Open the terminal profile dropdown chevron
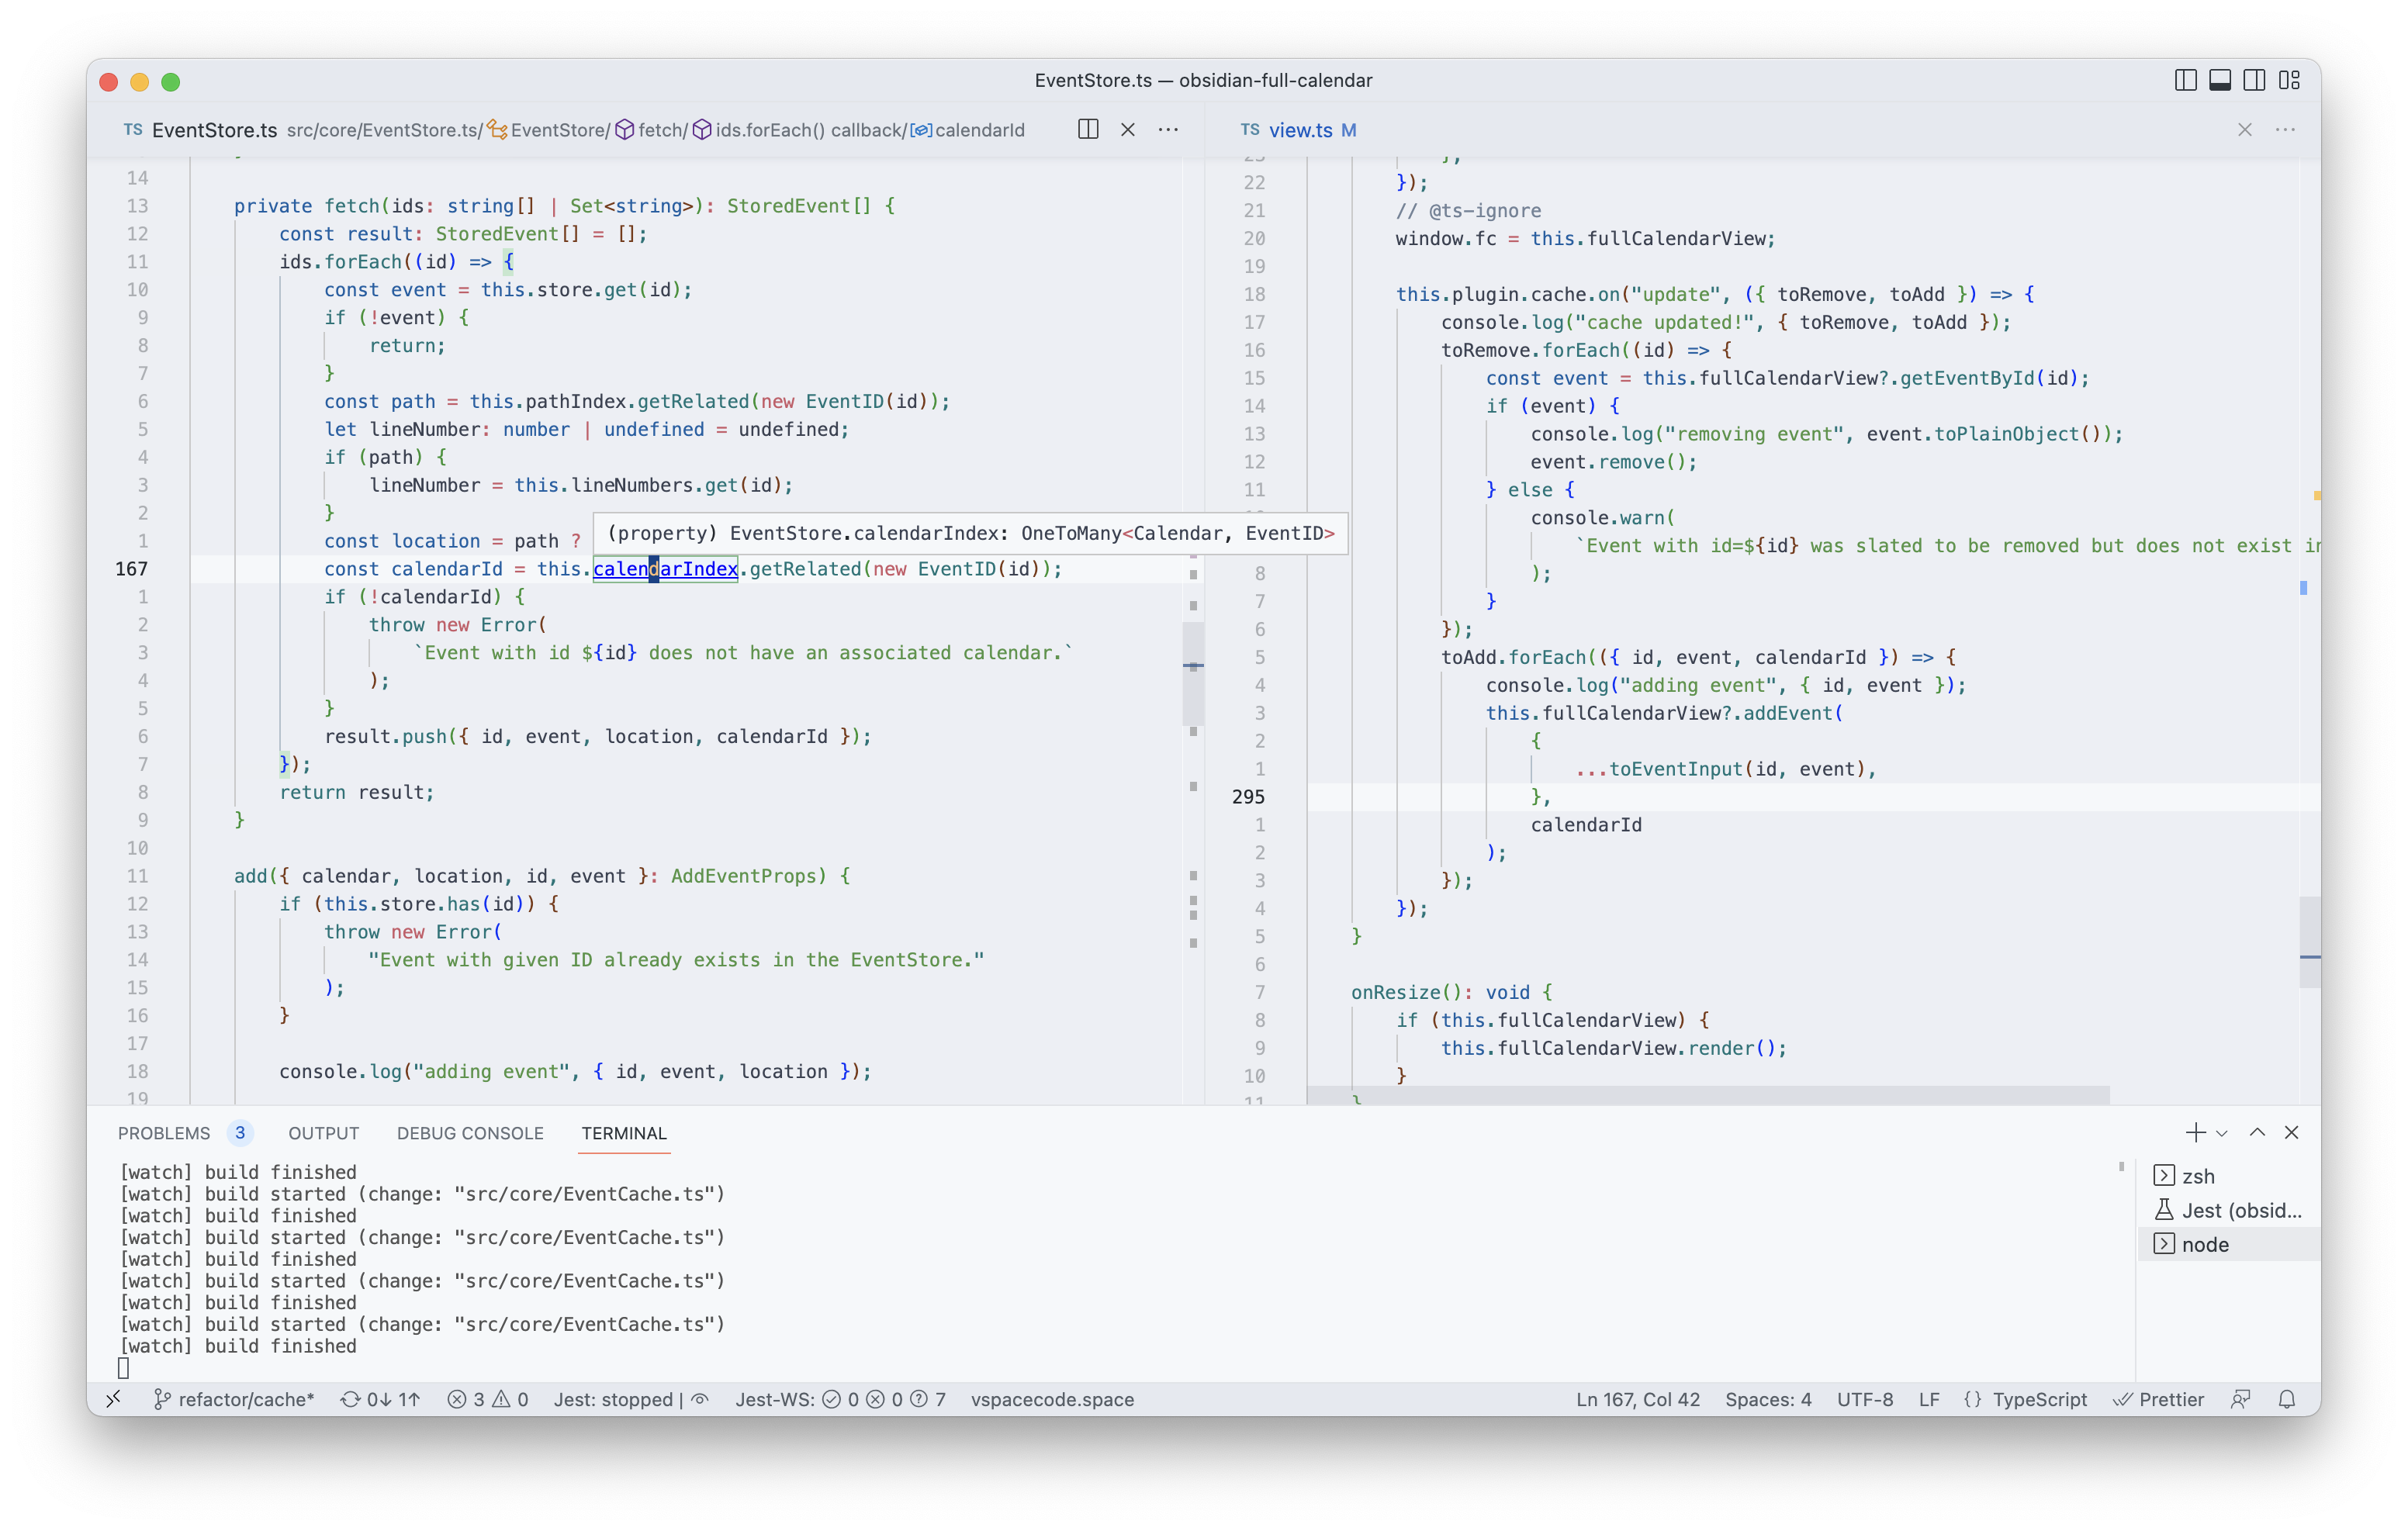 (x=2222, y=1133)
